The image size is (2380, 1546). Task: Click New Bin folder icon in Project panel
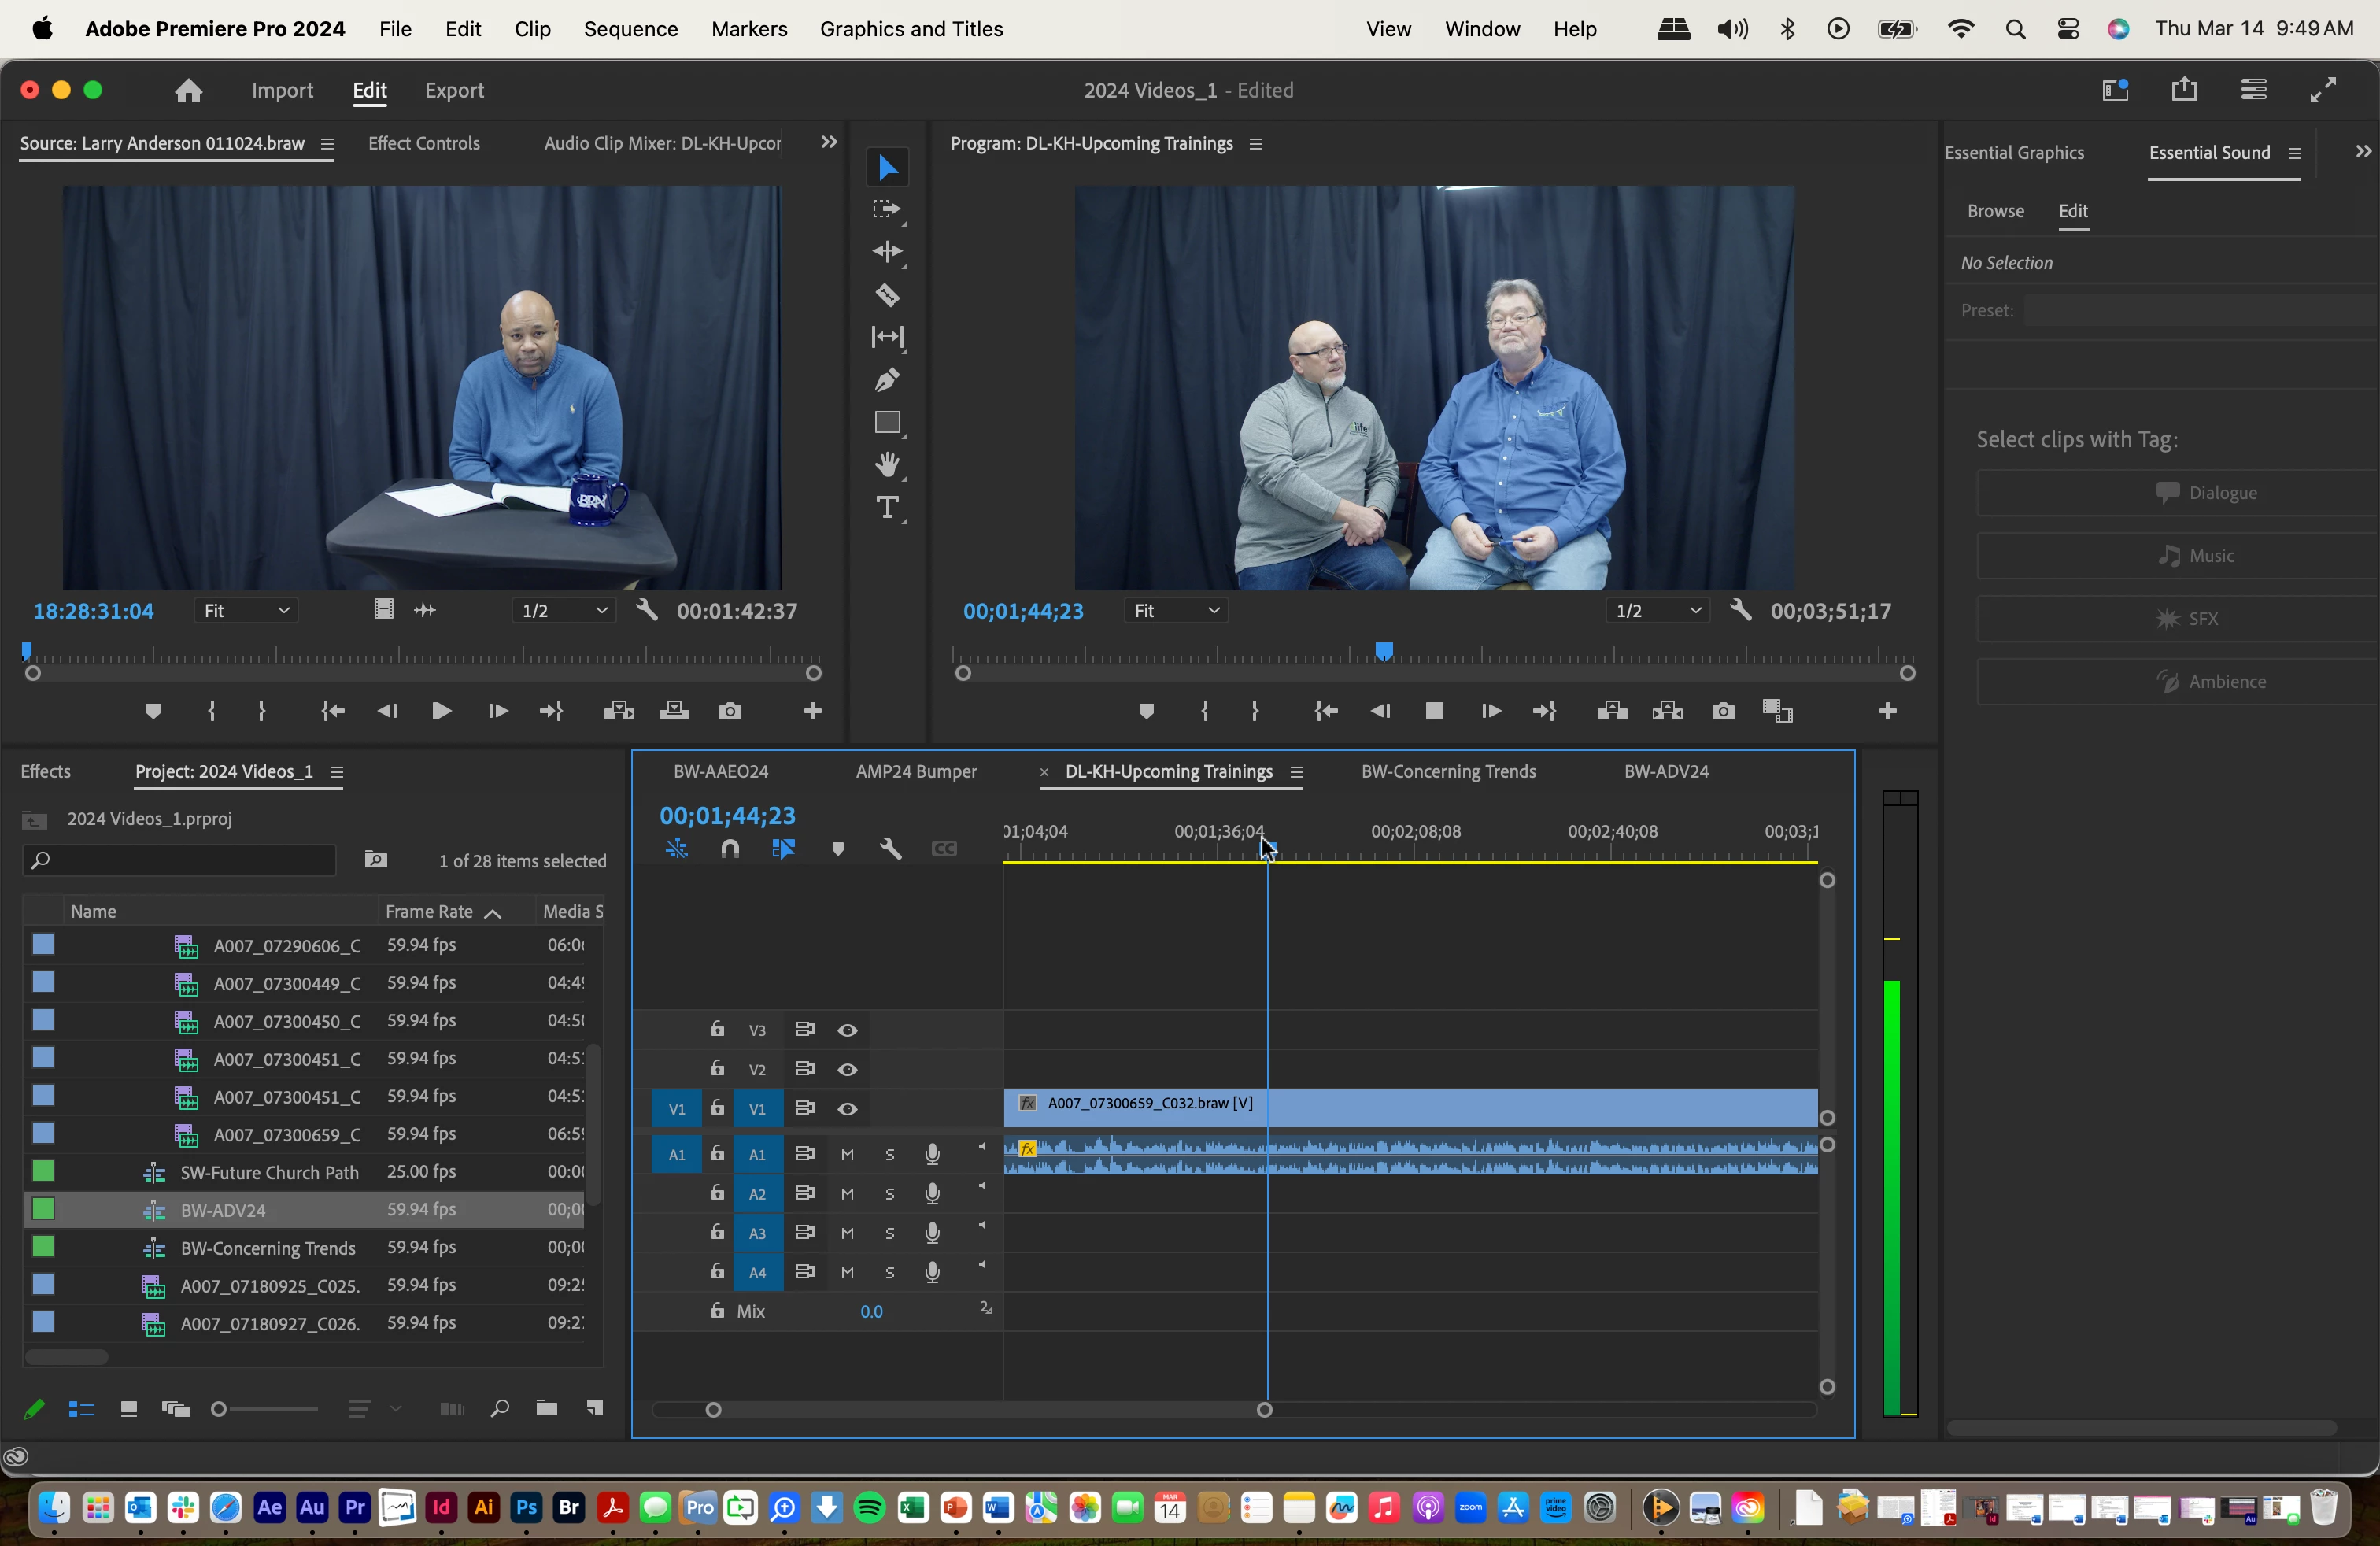point(546,1409)
